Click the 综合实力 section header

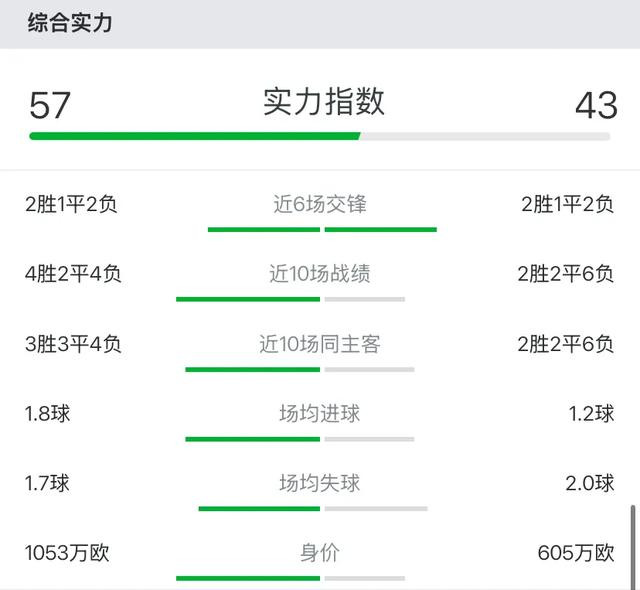(x=70, y=22)
